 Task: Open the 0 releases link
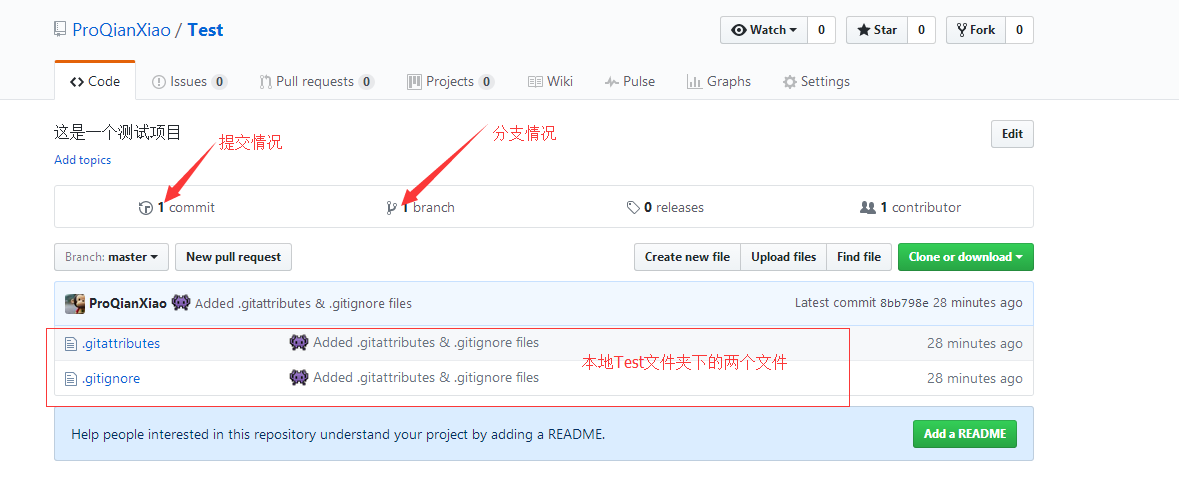click(665, 207)
